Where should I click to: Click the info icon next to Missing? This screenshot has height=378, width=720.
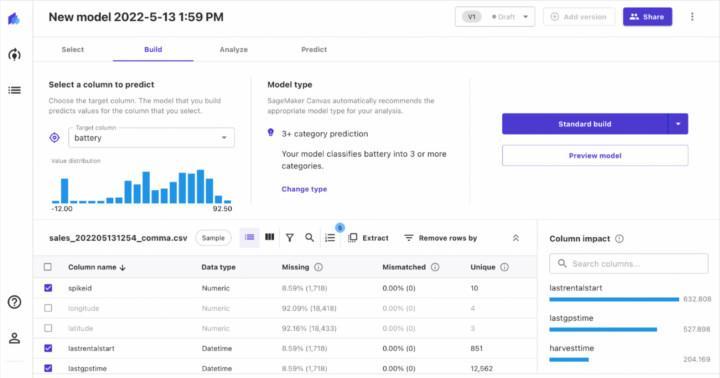pos(318,267)
